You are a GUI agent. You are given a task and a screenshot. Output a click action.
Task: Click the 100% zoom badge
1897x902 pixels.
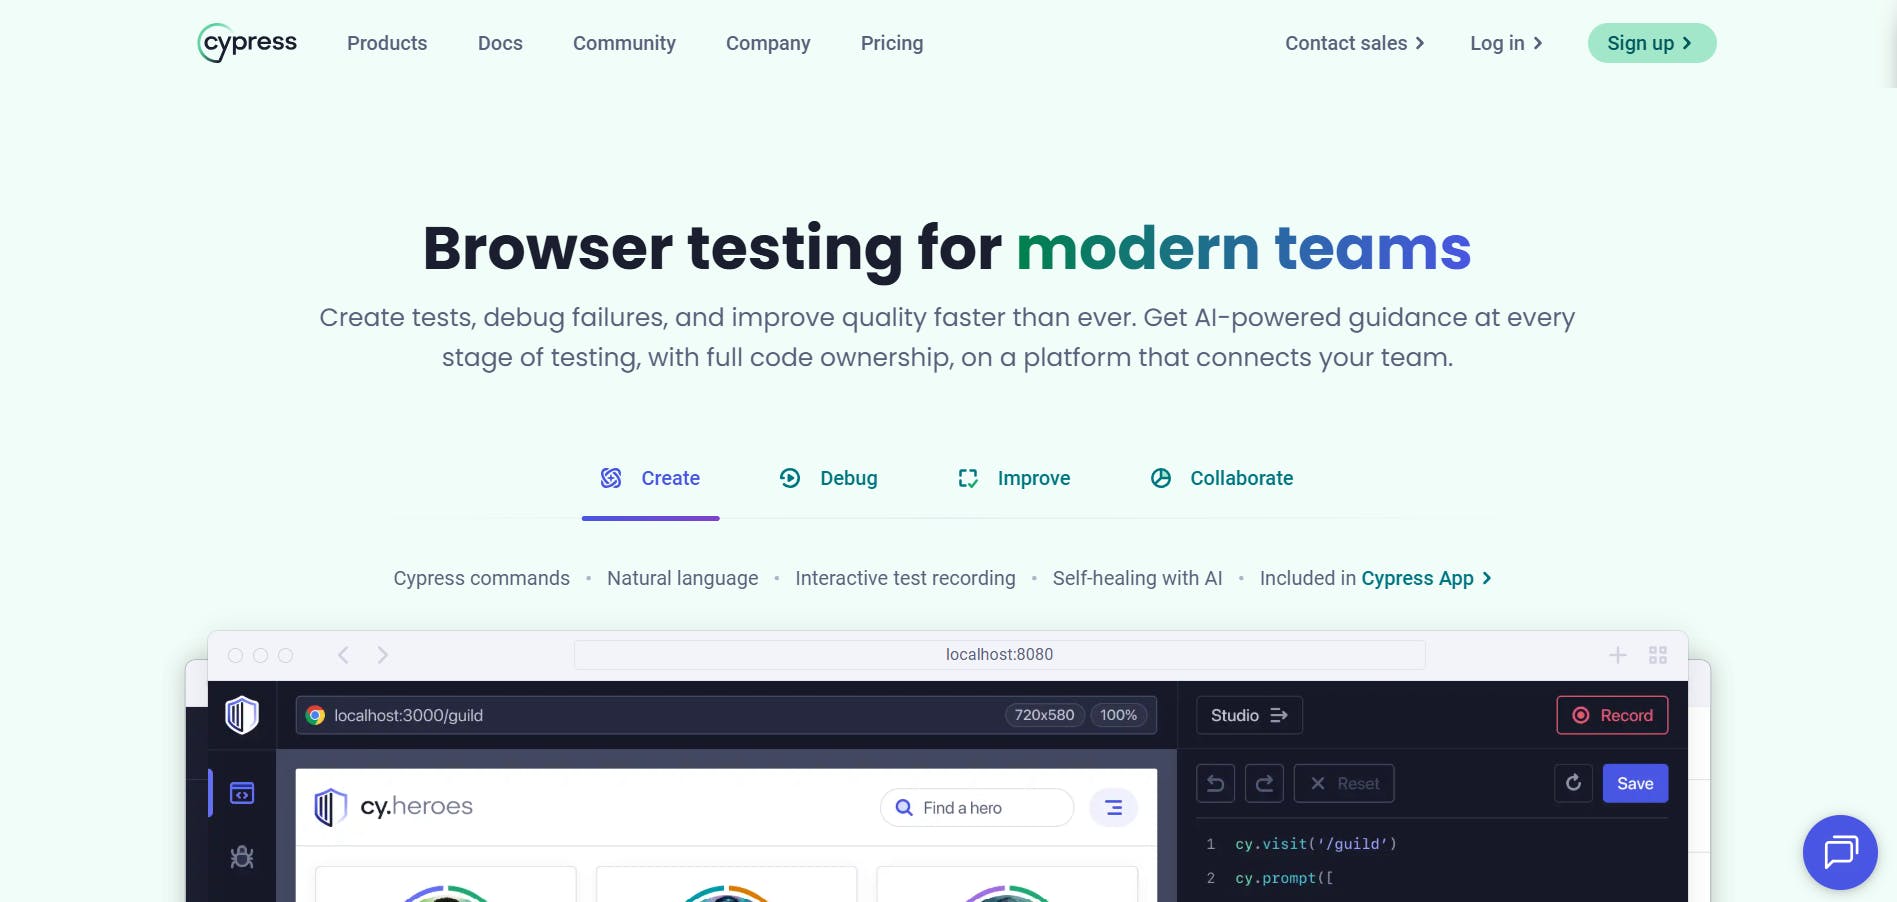(x=1118, y=715)
